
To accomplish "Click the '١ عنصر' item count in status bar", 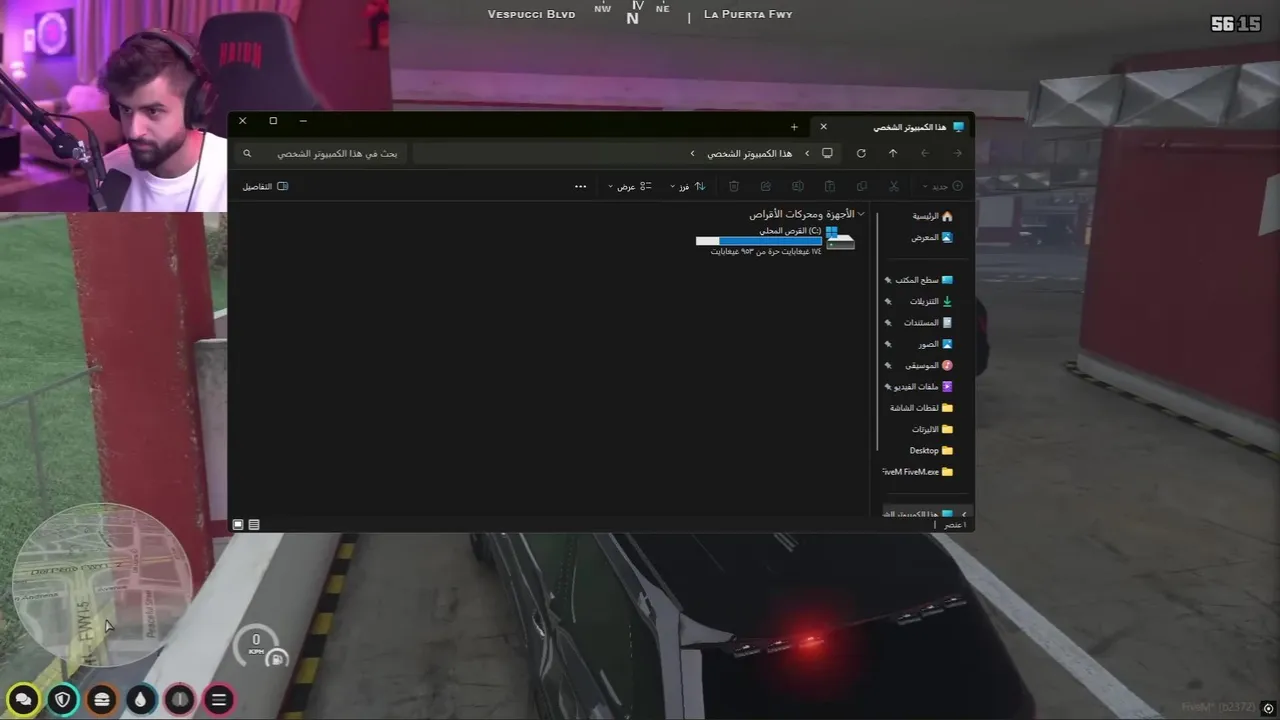I will [954, 525].
